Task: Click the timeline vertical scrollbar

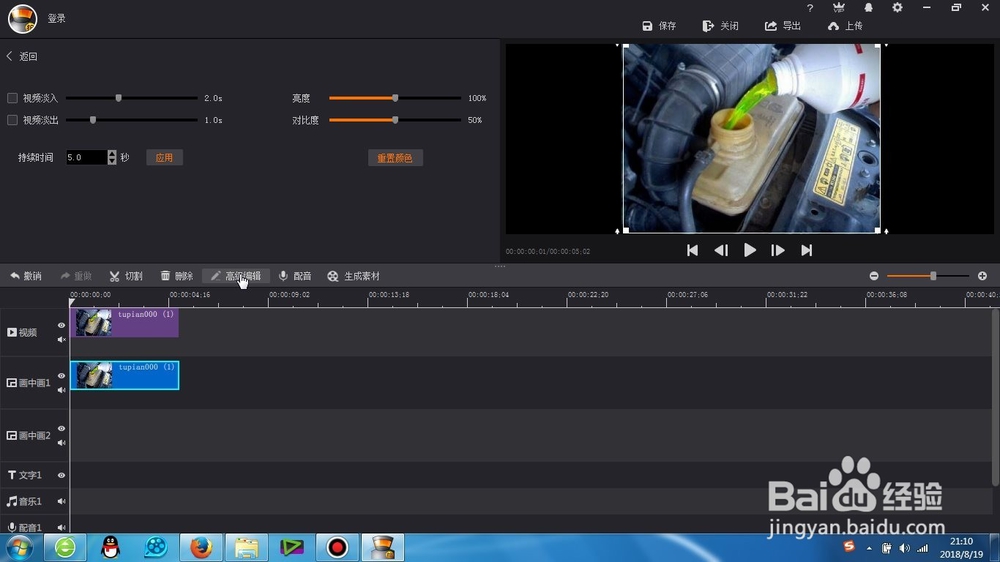Action: tap(996, 396)
